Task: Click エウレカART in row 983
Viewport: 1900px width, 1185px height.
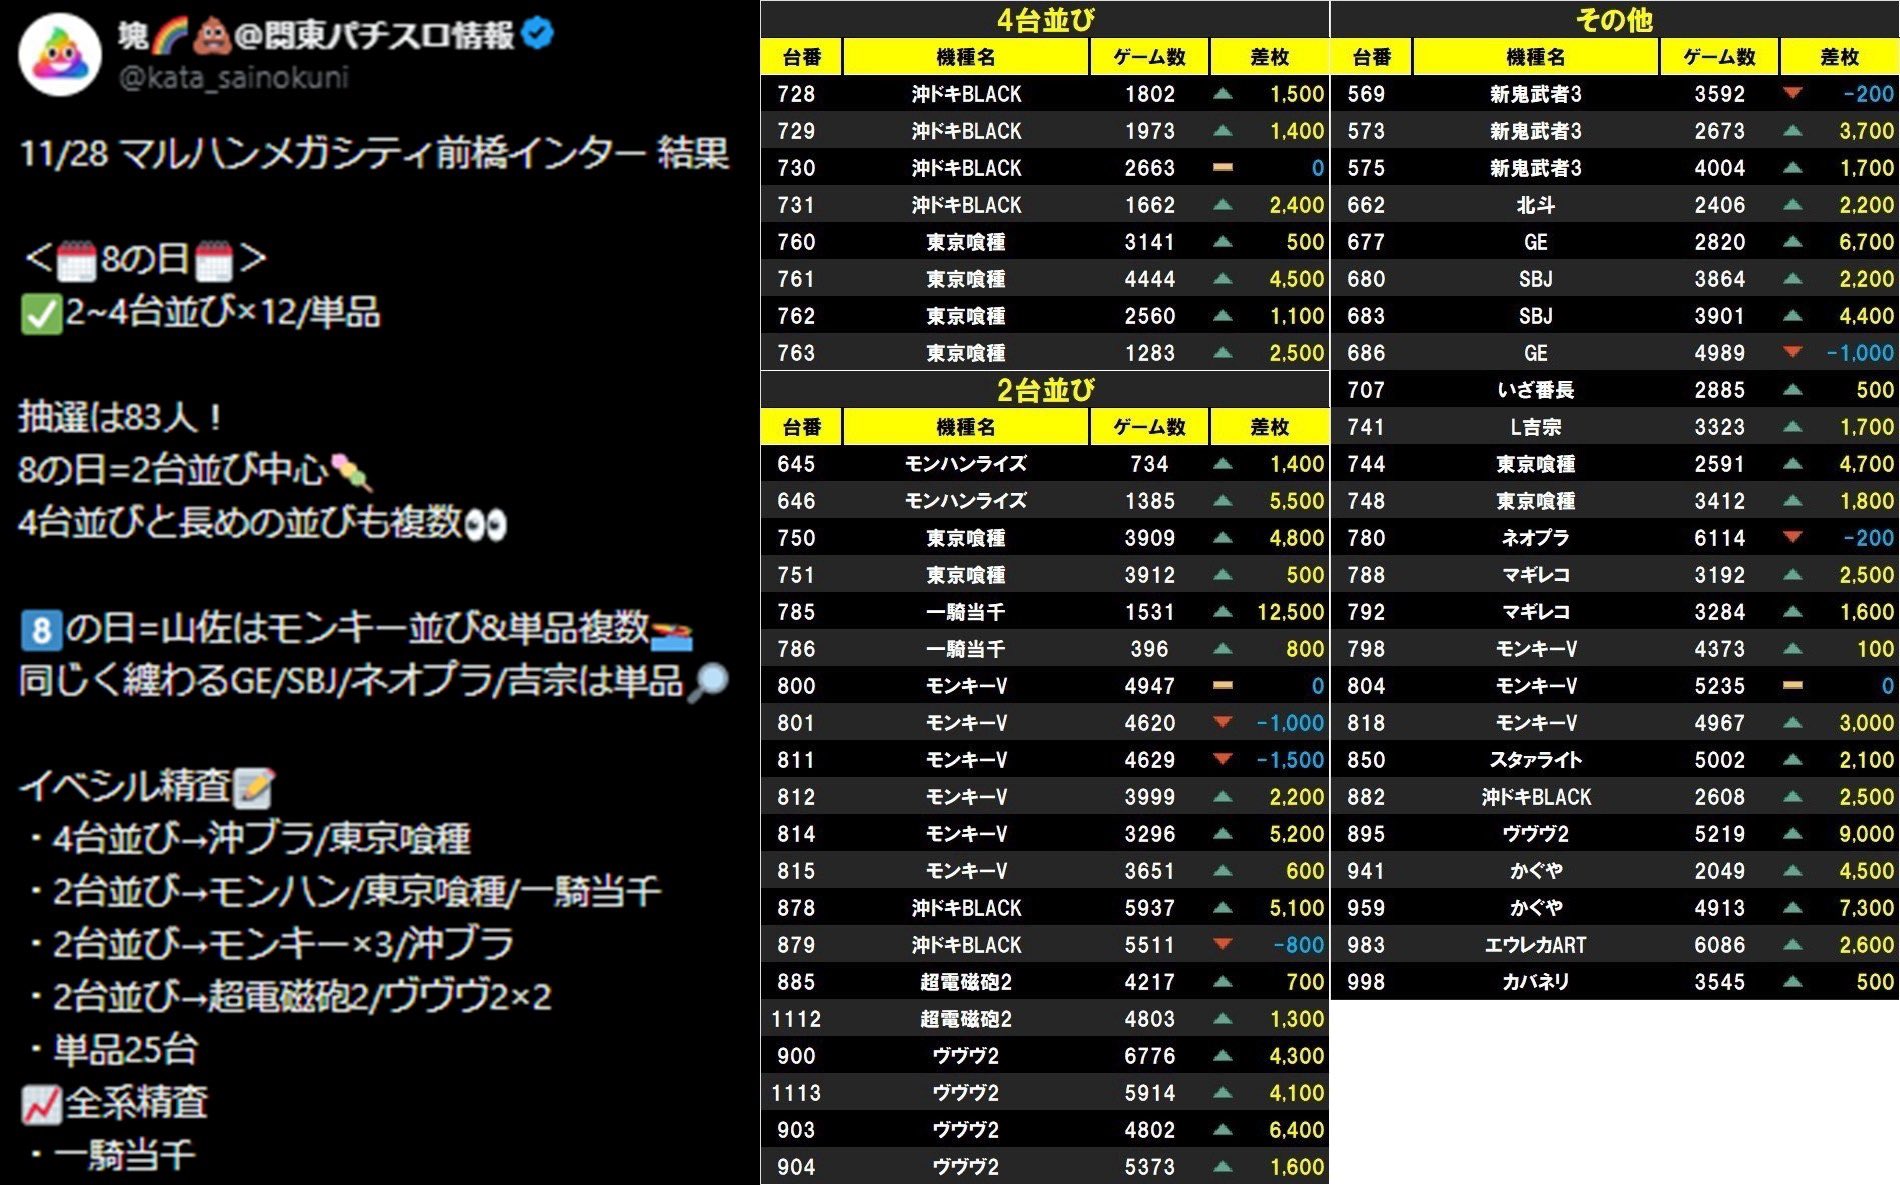Action: [x=1535, y=945]
